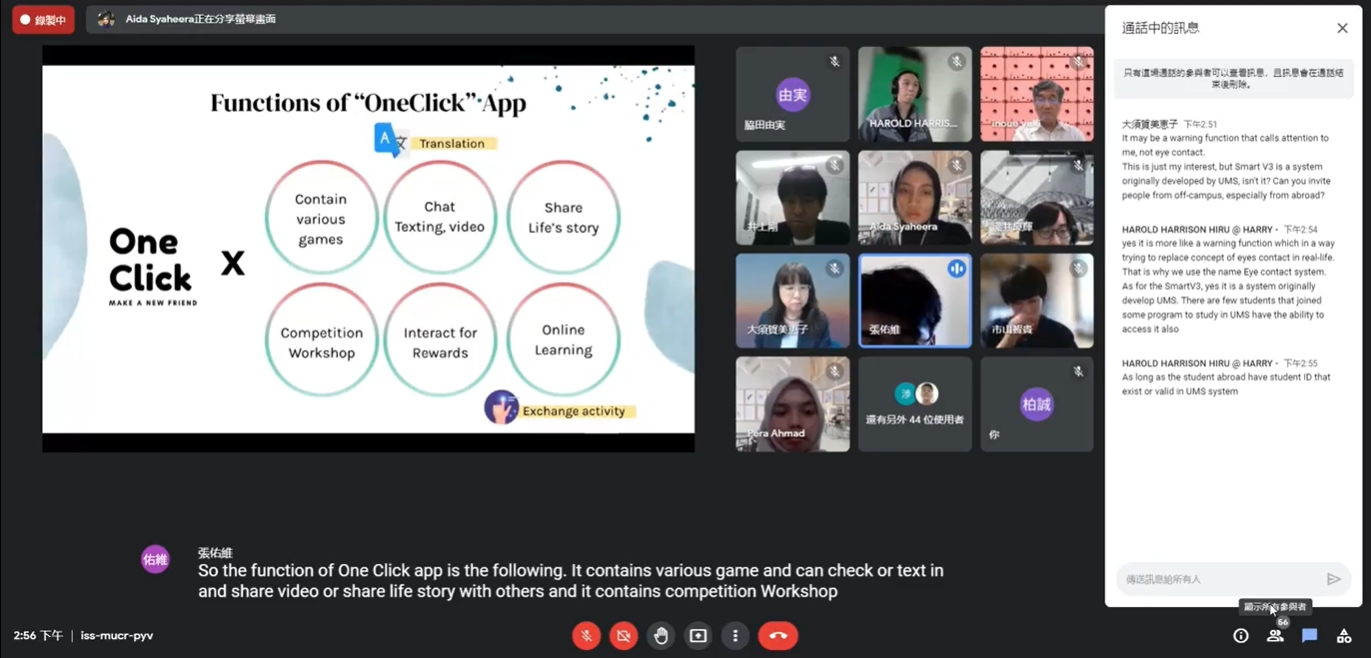1371x658 pixels.
Task: Click the red recording indicator
Action: [x=43, y=19]
